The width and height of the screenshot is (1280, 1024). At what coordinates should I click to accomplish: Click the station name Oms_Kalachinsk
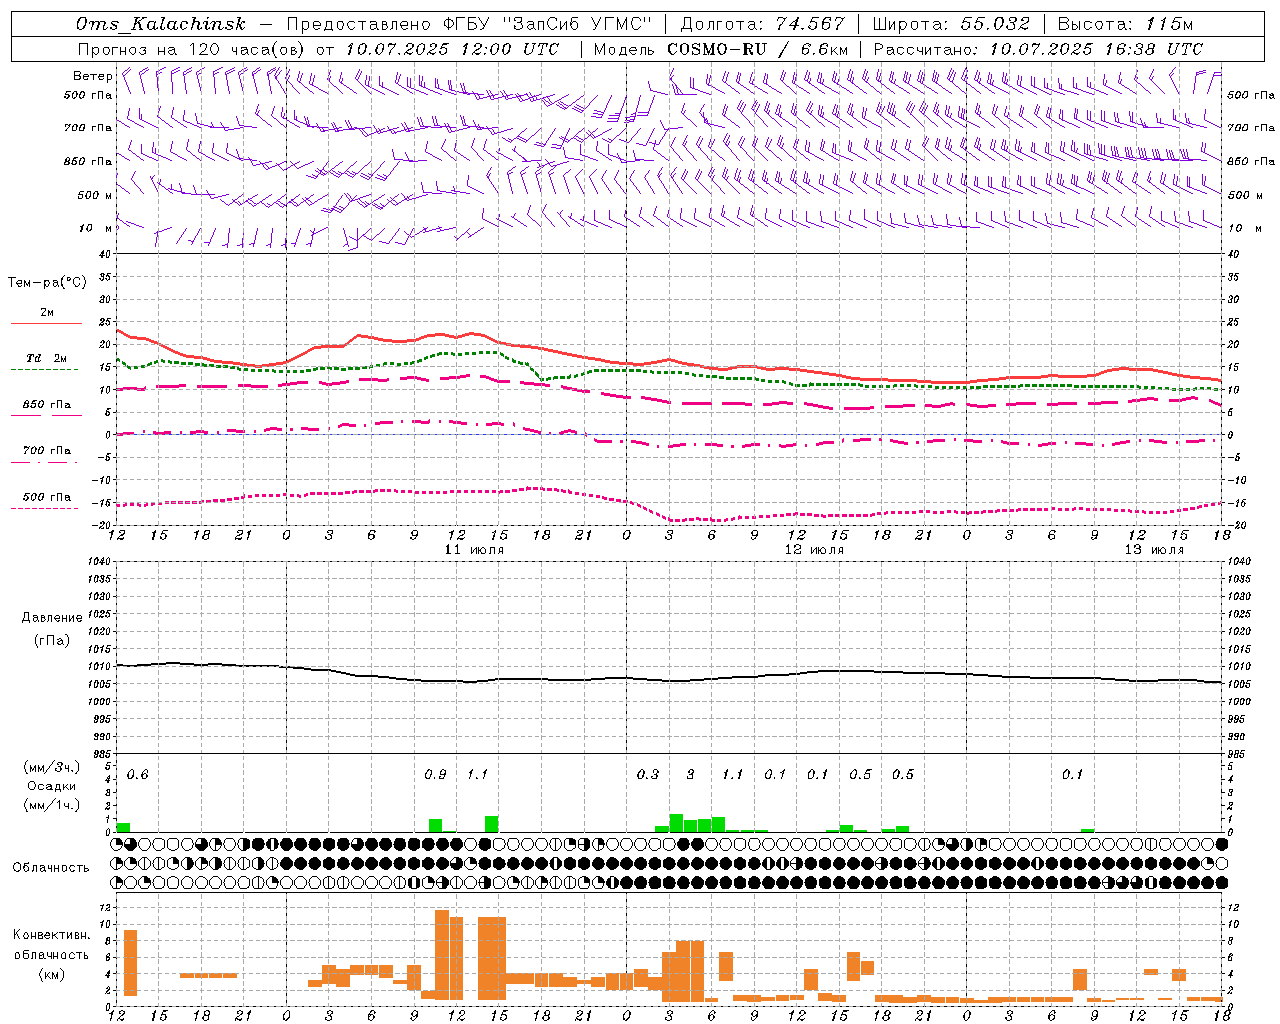coord(160,24)
